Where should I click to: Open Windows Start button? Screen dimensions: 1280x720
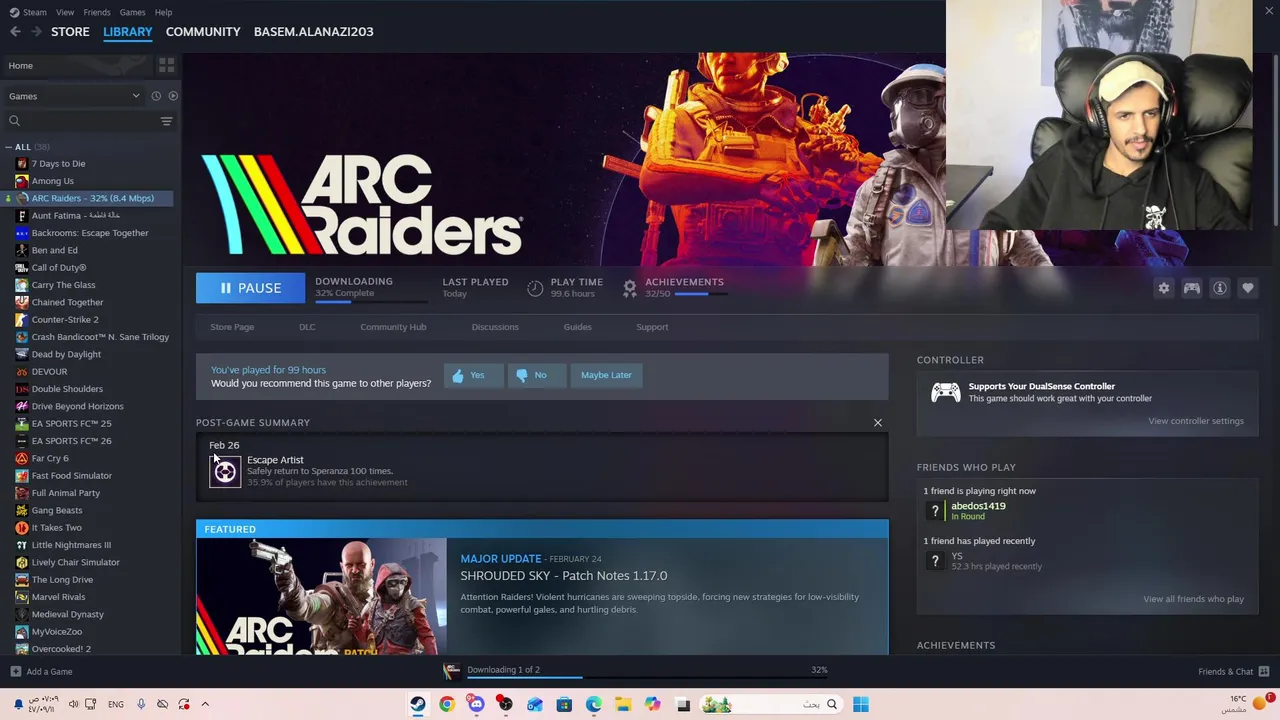[861, 705]
